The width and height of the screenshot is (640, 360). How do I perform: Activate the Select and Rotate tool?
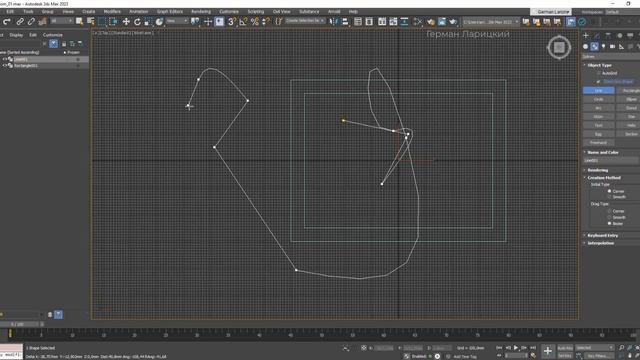(137, 22)
